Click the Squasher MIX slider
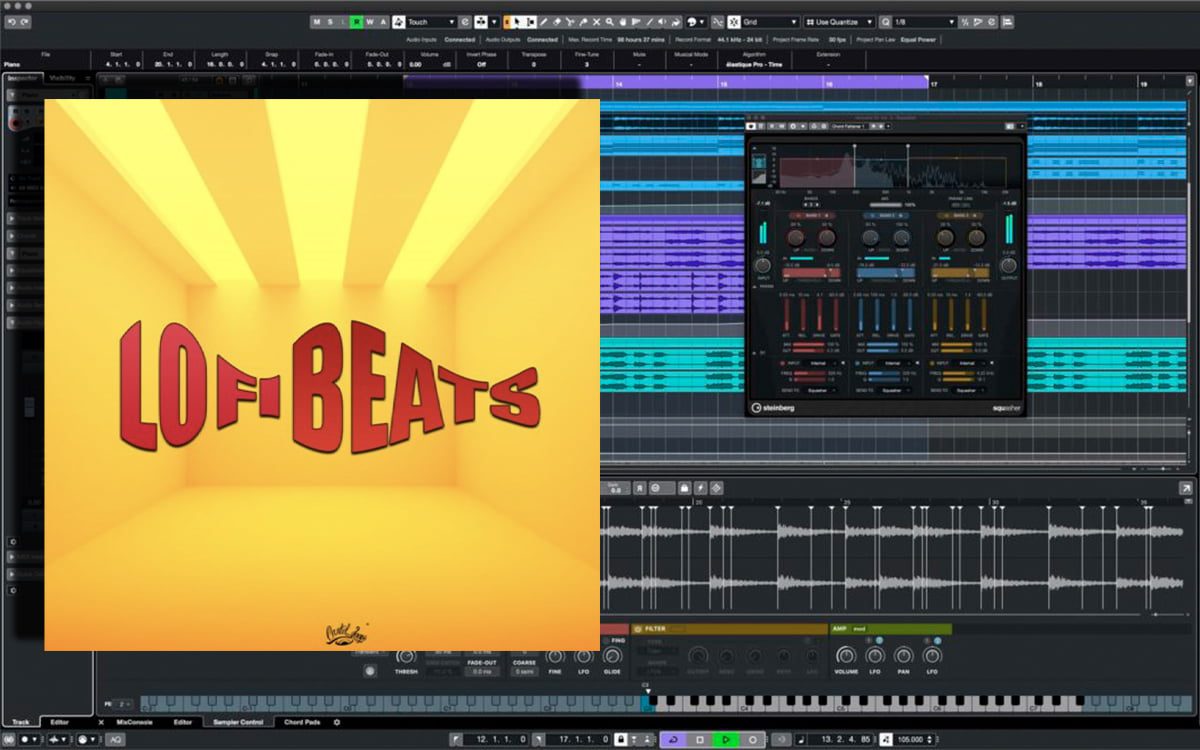The height and width of the screenshot is (750, 1200). pyautogui.click(x=885, y=205)
